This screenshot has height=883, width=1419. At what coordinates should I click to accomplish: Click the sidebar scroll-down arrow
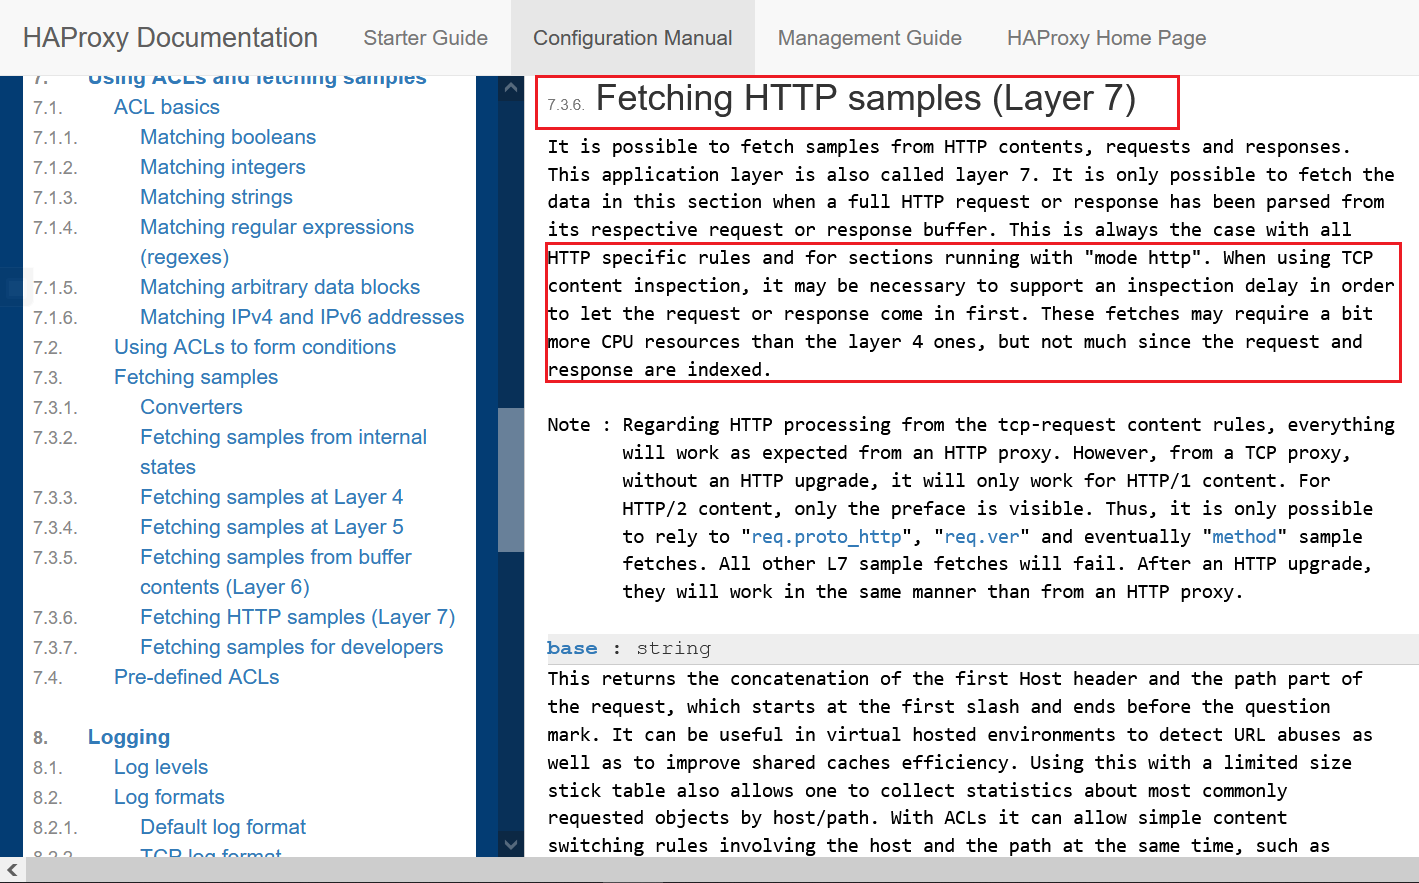coord(511,844)
